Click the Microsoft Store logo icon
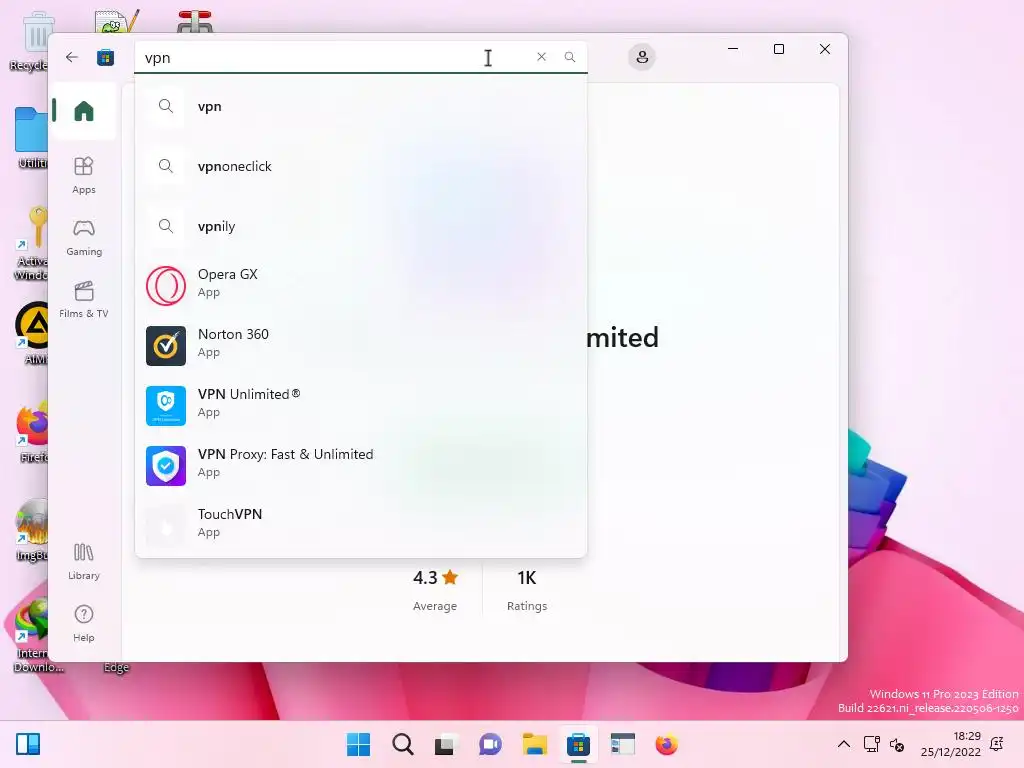The height and width of the screenshot is (768, 1024). click(105, 57)
